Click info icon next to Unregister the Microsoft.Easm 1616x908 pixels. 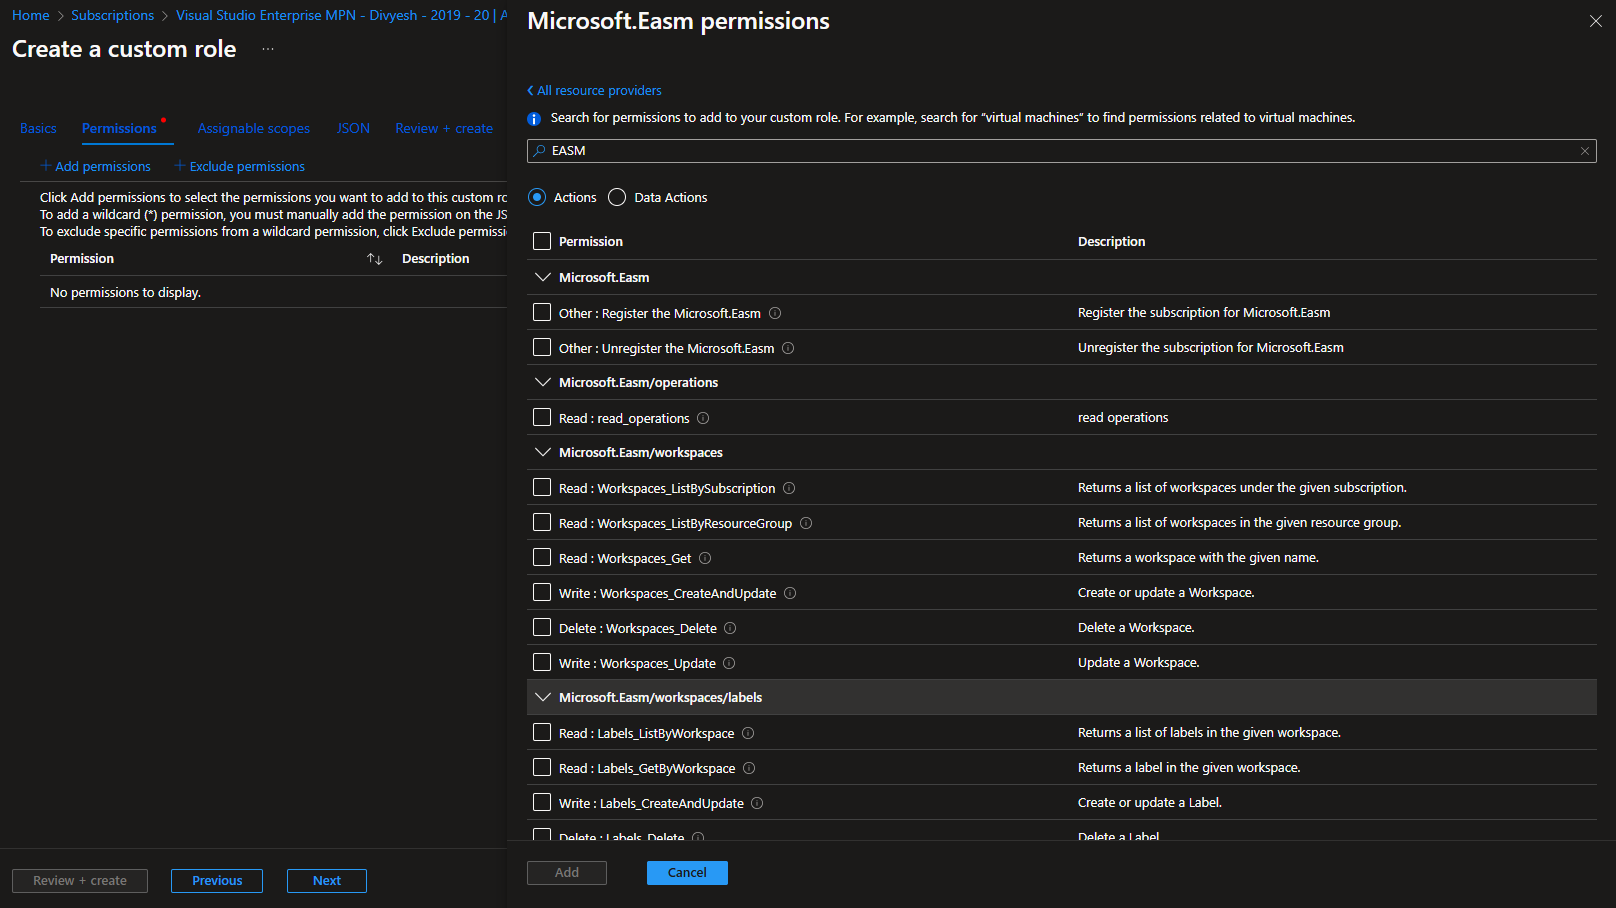(x=788, y=348)
